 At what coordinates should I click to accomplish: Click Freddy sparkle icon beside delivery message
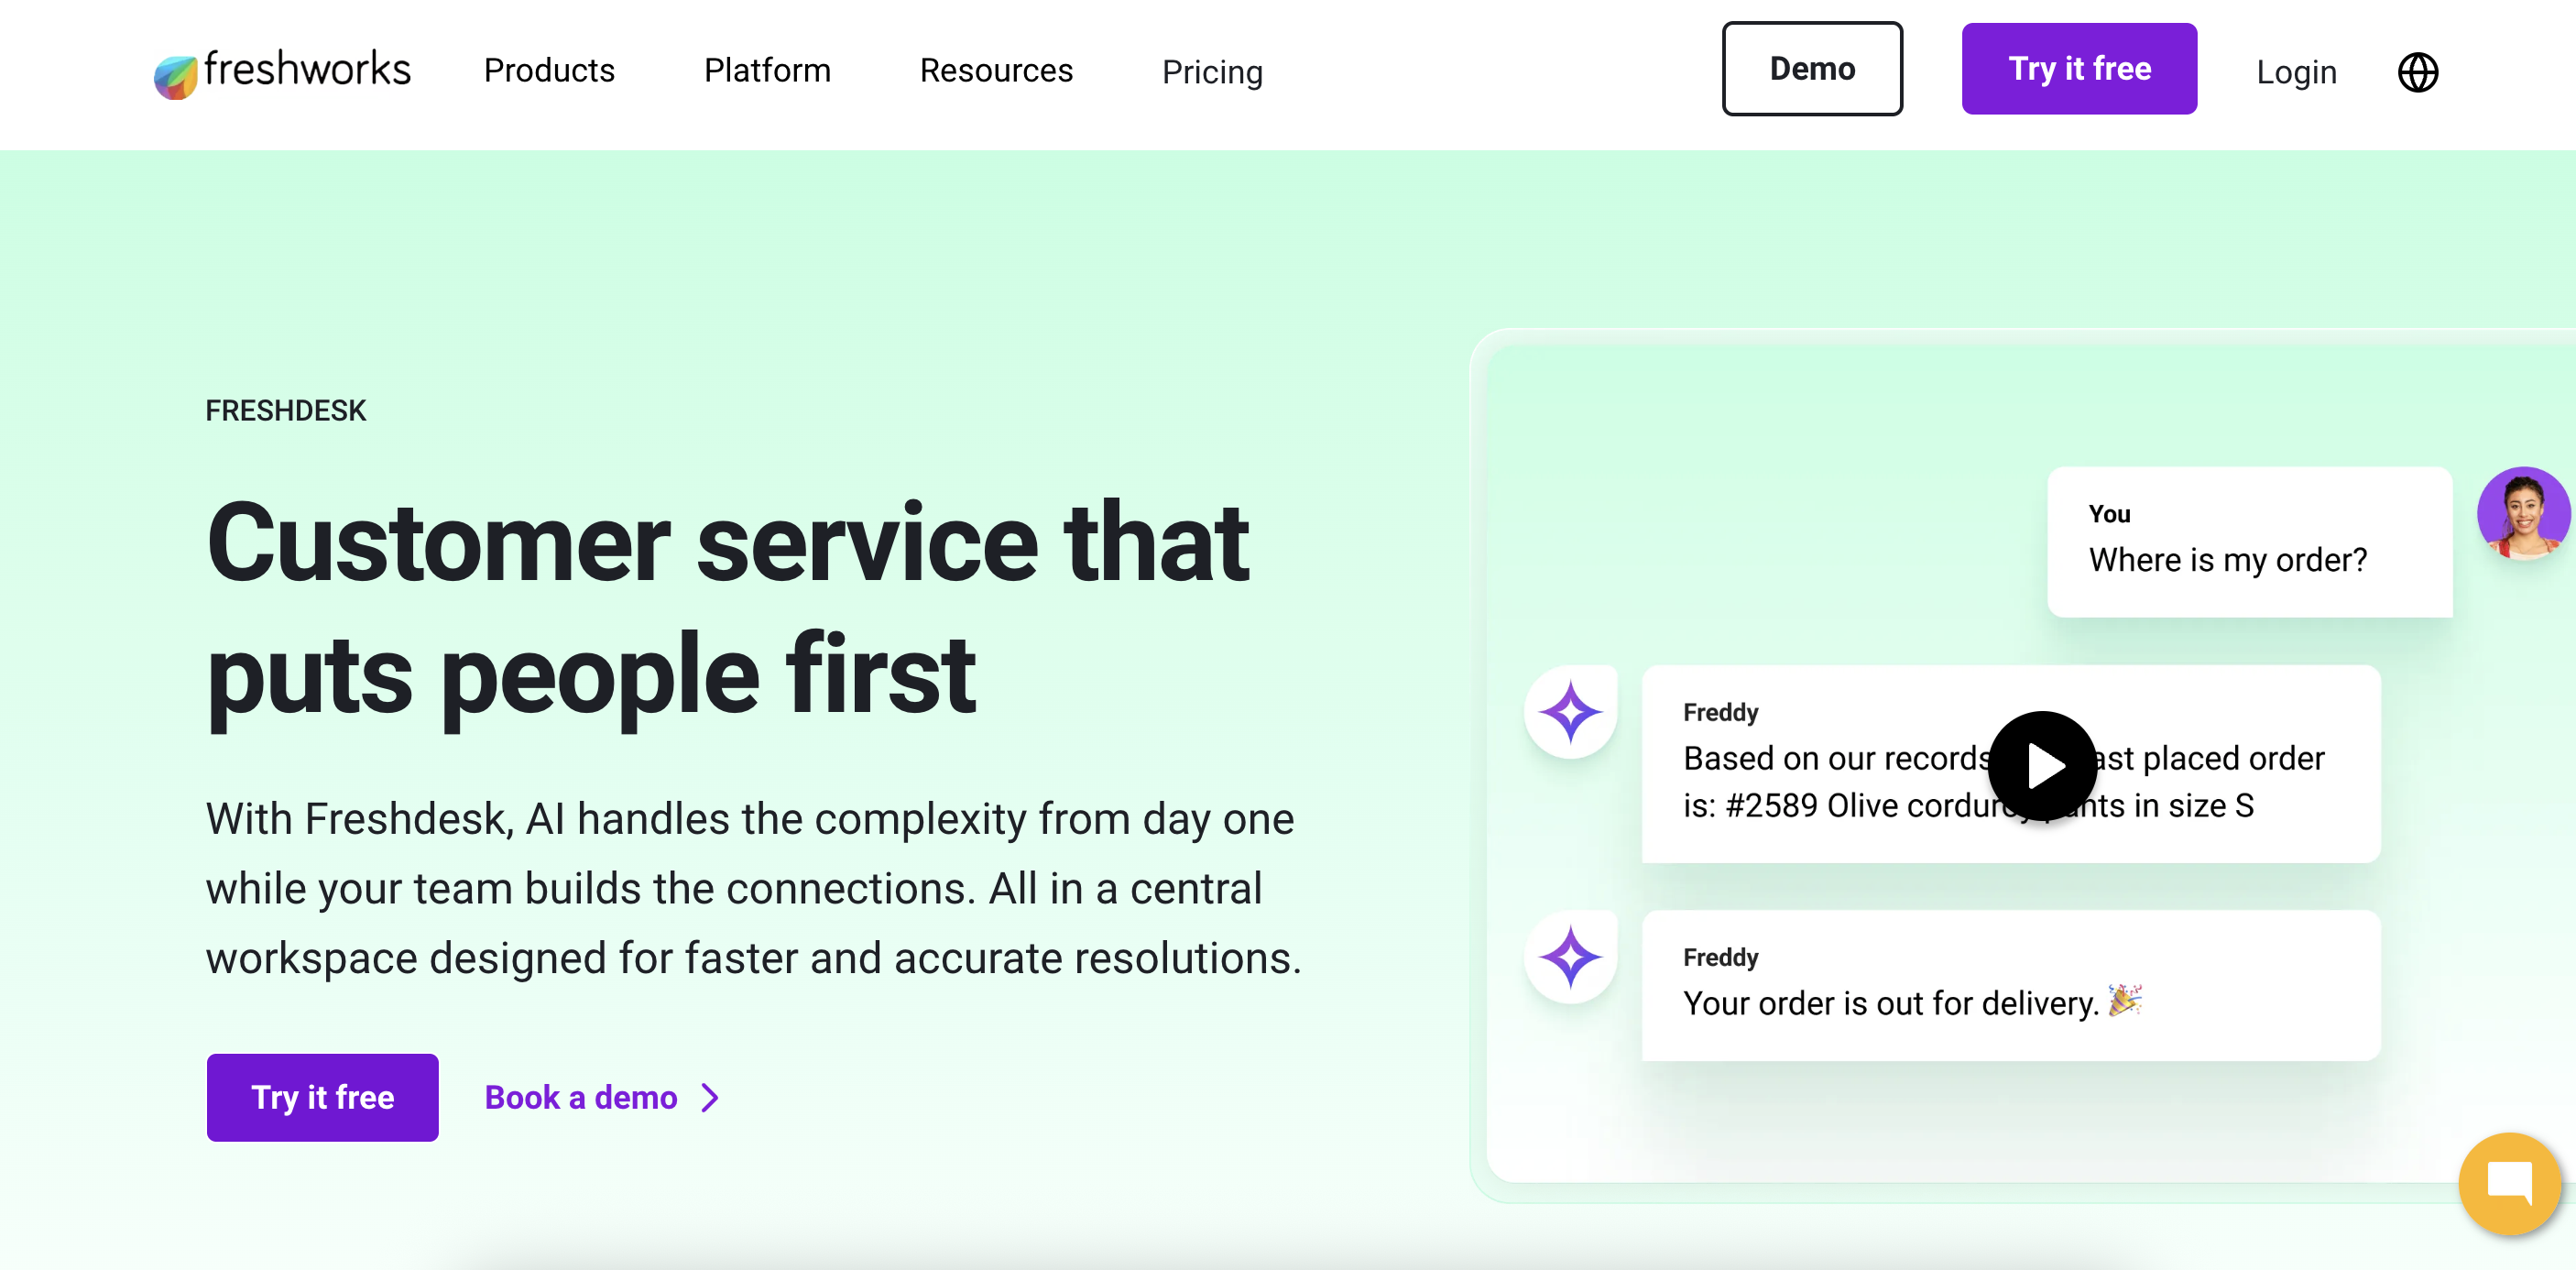pyautogui.click(x=1570, y=957)
